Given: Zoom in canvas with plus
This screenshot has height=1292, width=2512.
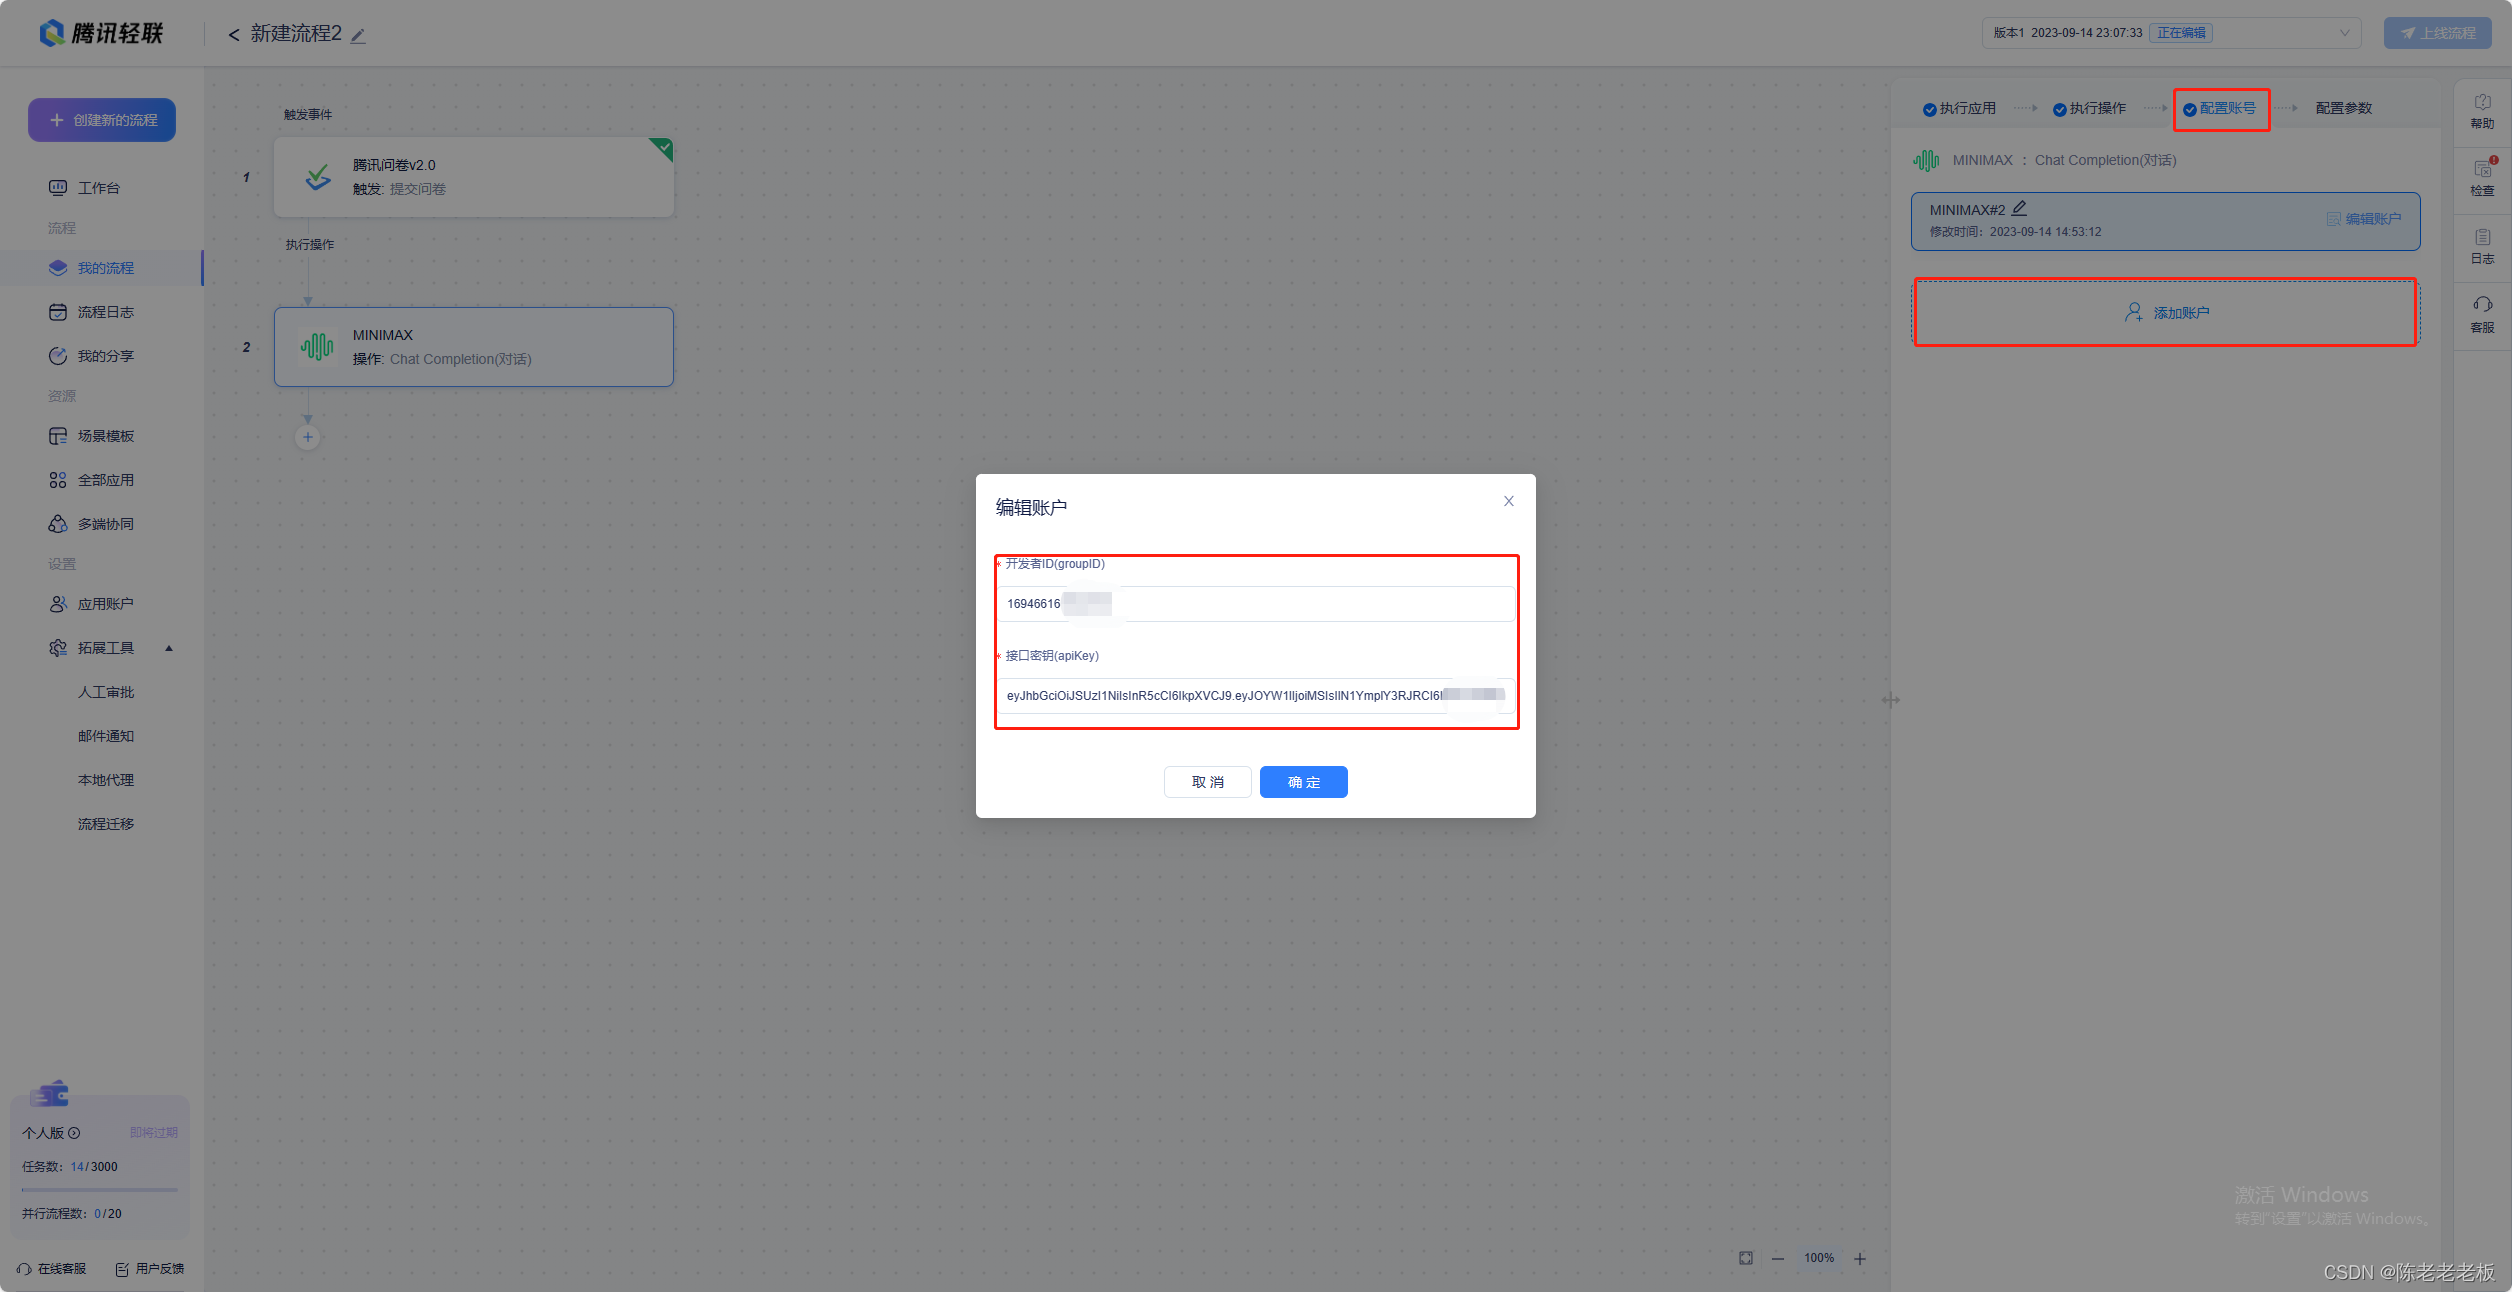Looking at the screenshot, I should pos(1860,1259).
